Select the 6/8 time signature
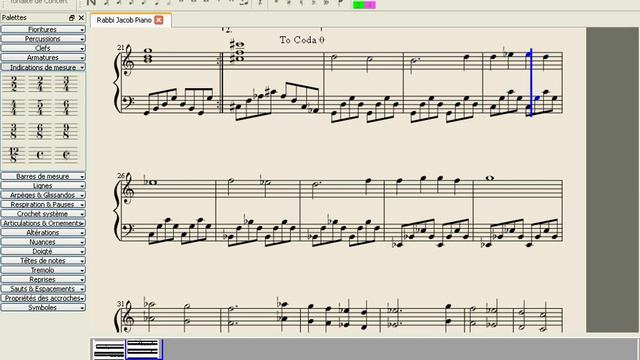The image size is (640, 360). click(40, 131)
